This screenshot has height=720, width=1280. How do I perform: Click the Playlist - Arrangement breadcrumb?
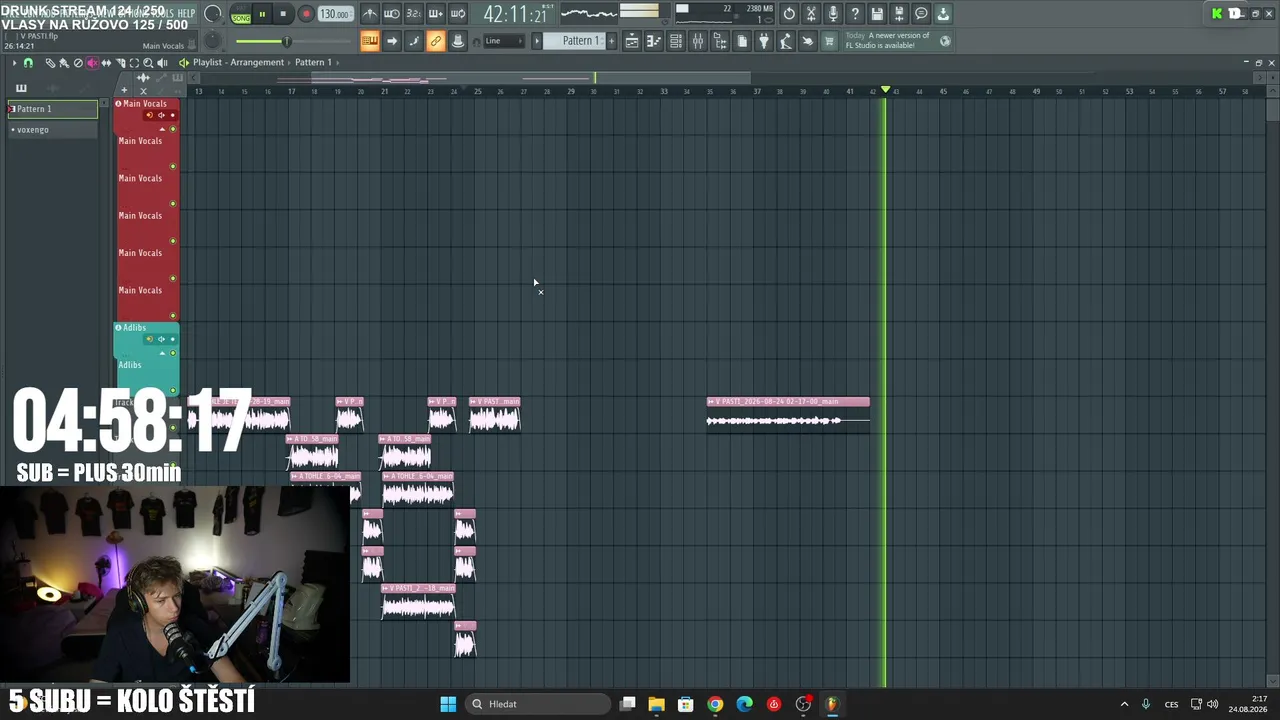[x=239, y=62]
